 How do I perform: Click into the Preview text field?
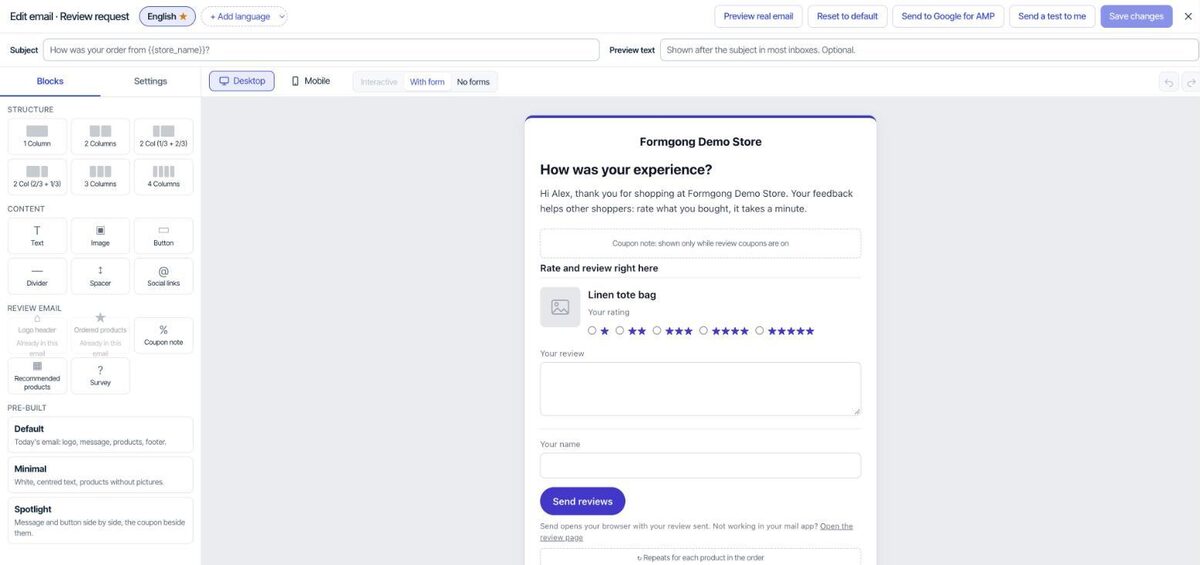[929, 50]
